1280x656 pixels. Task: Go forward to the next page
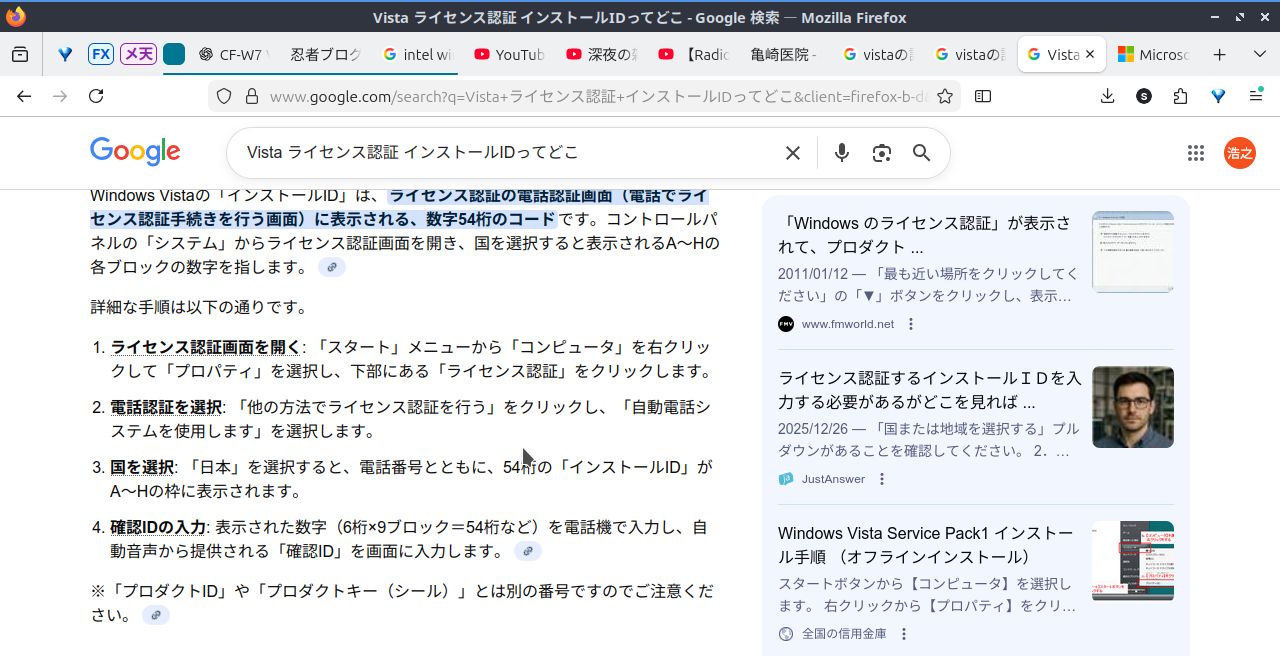coord(60,96)
